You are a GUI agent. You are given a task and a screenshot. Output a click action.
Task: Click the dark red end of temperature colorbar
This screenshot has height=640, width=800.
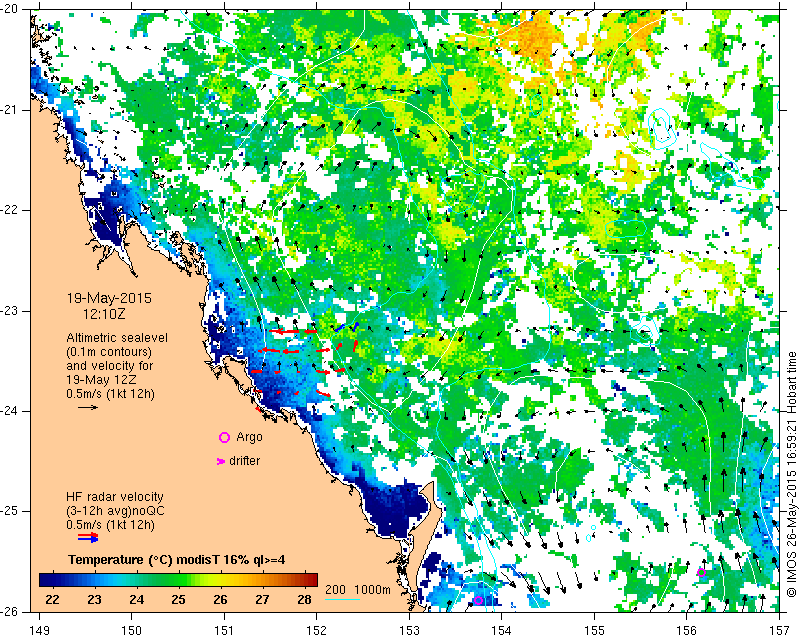click(312, 580)
